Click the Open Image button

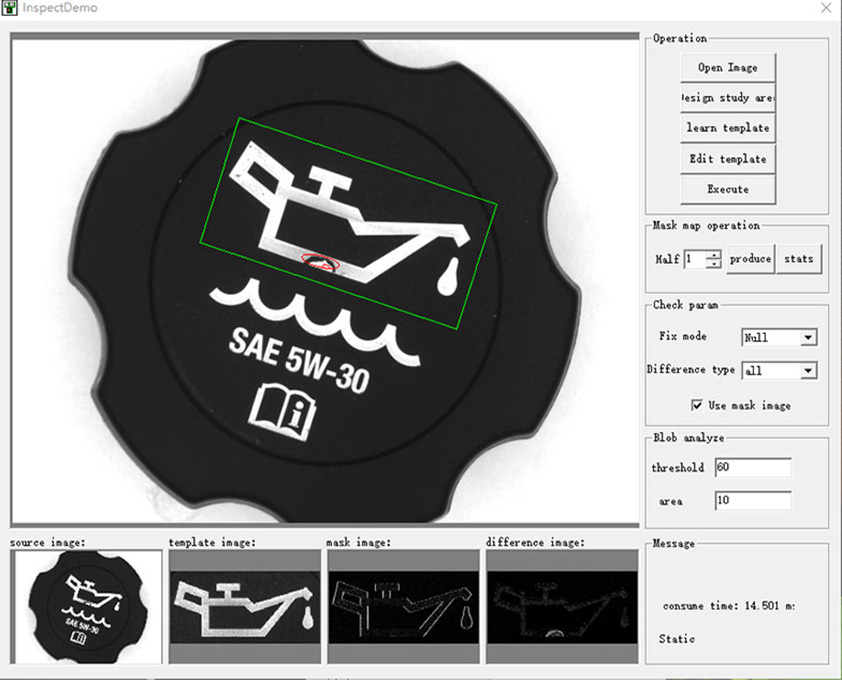pyautogui.click(x=727, y=68)
